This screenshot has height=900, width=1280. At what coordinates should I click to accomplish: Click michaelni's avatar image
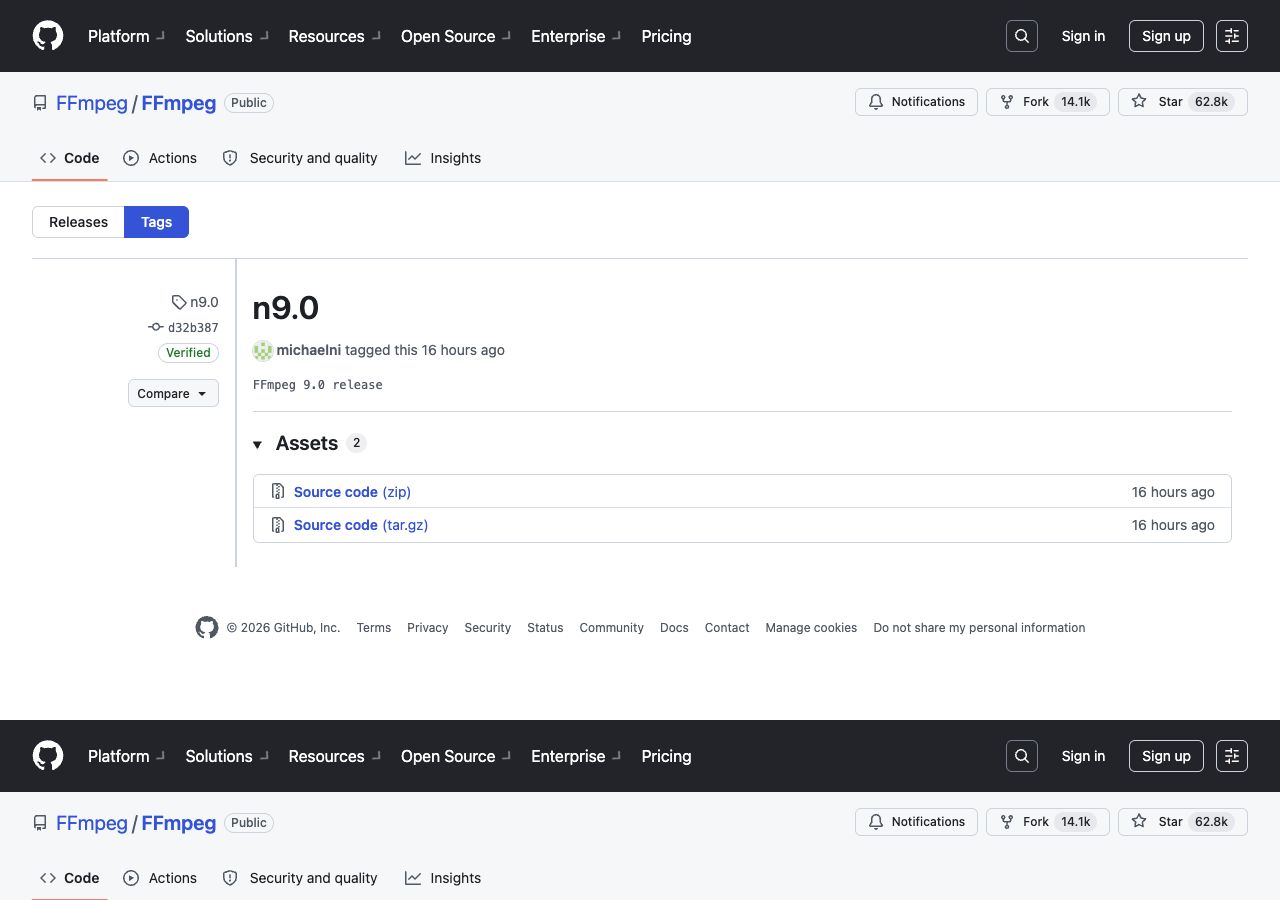(263, 350)
